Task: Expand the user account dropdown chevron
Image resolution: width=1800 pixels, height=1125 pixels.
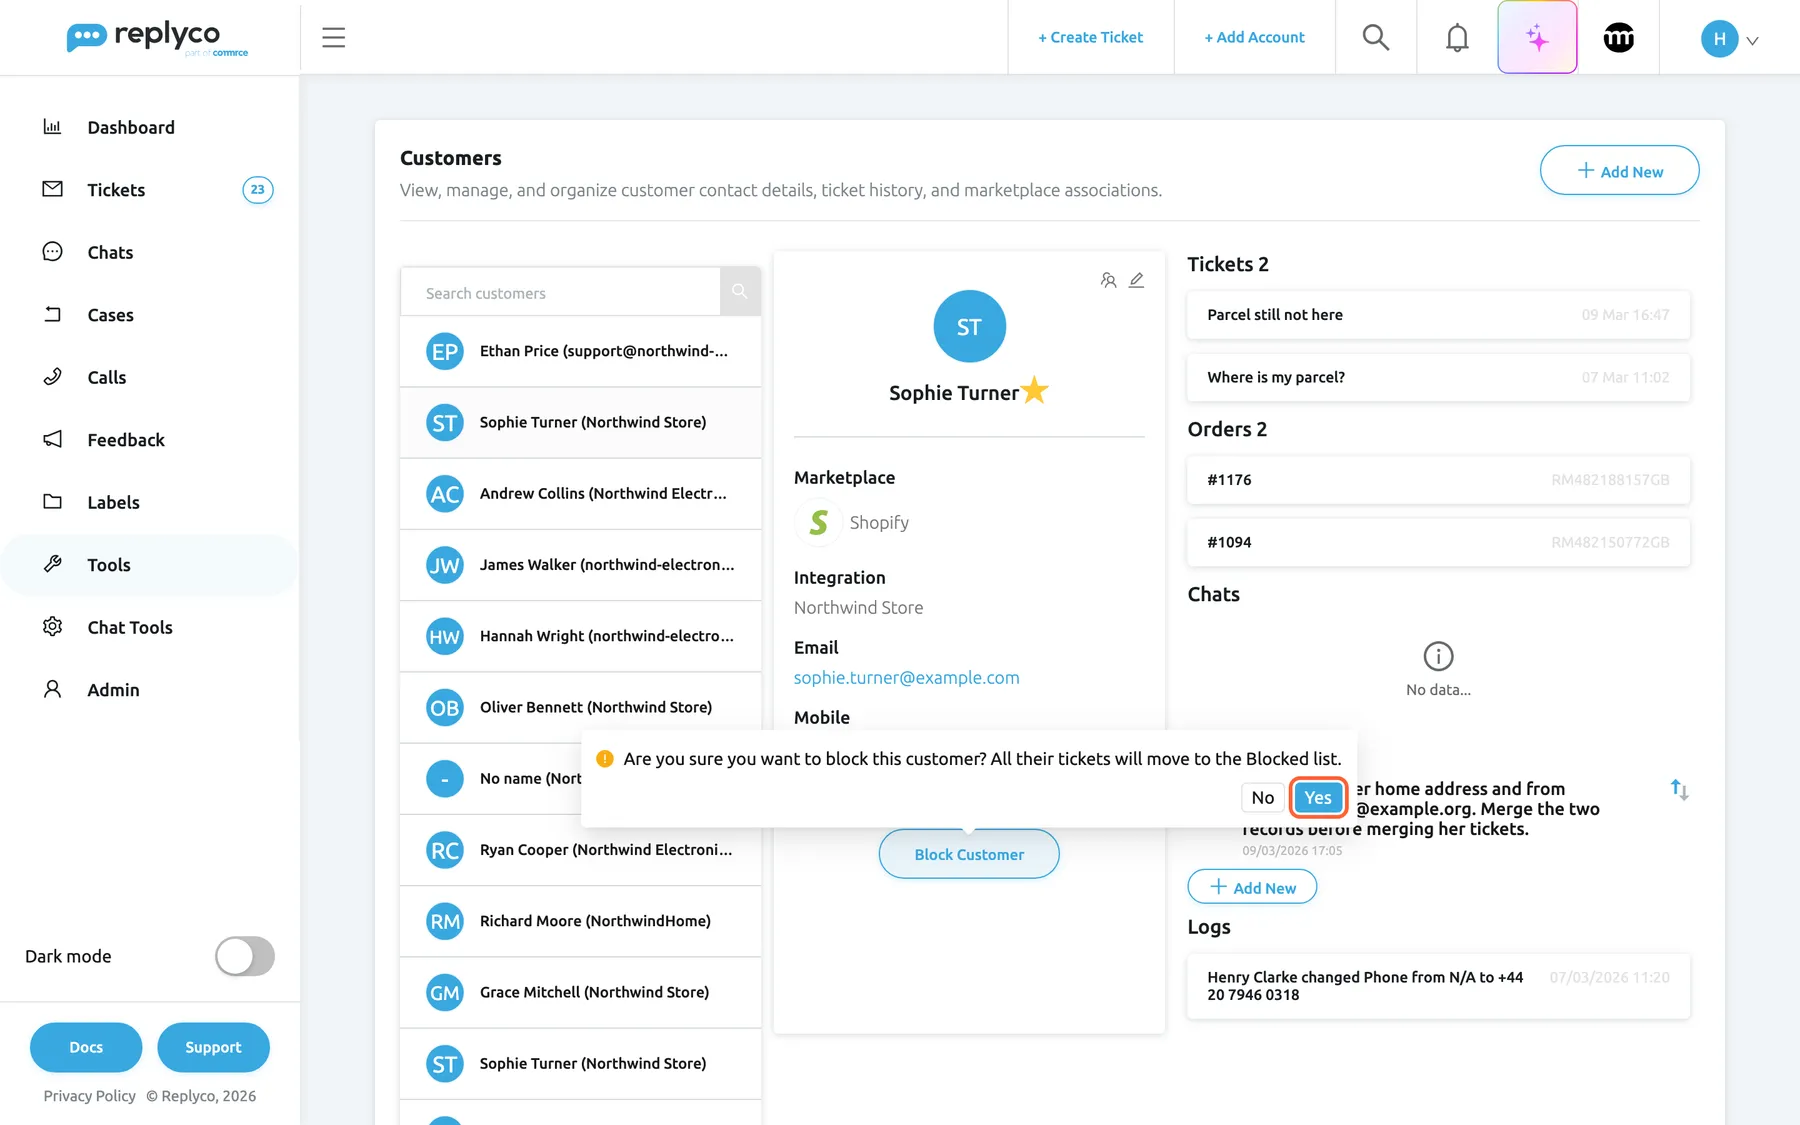Action: tap(1752, 41)
